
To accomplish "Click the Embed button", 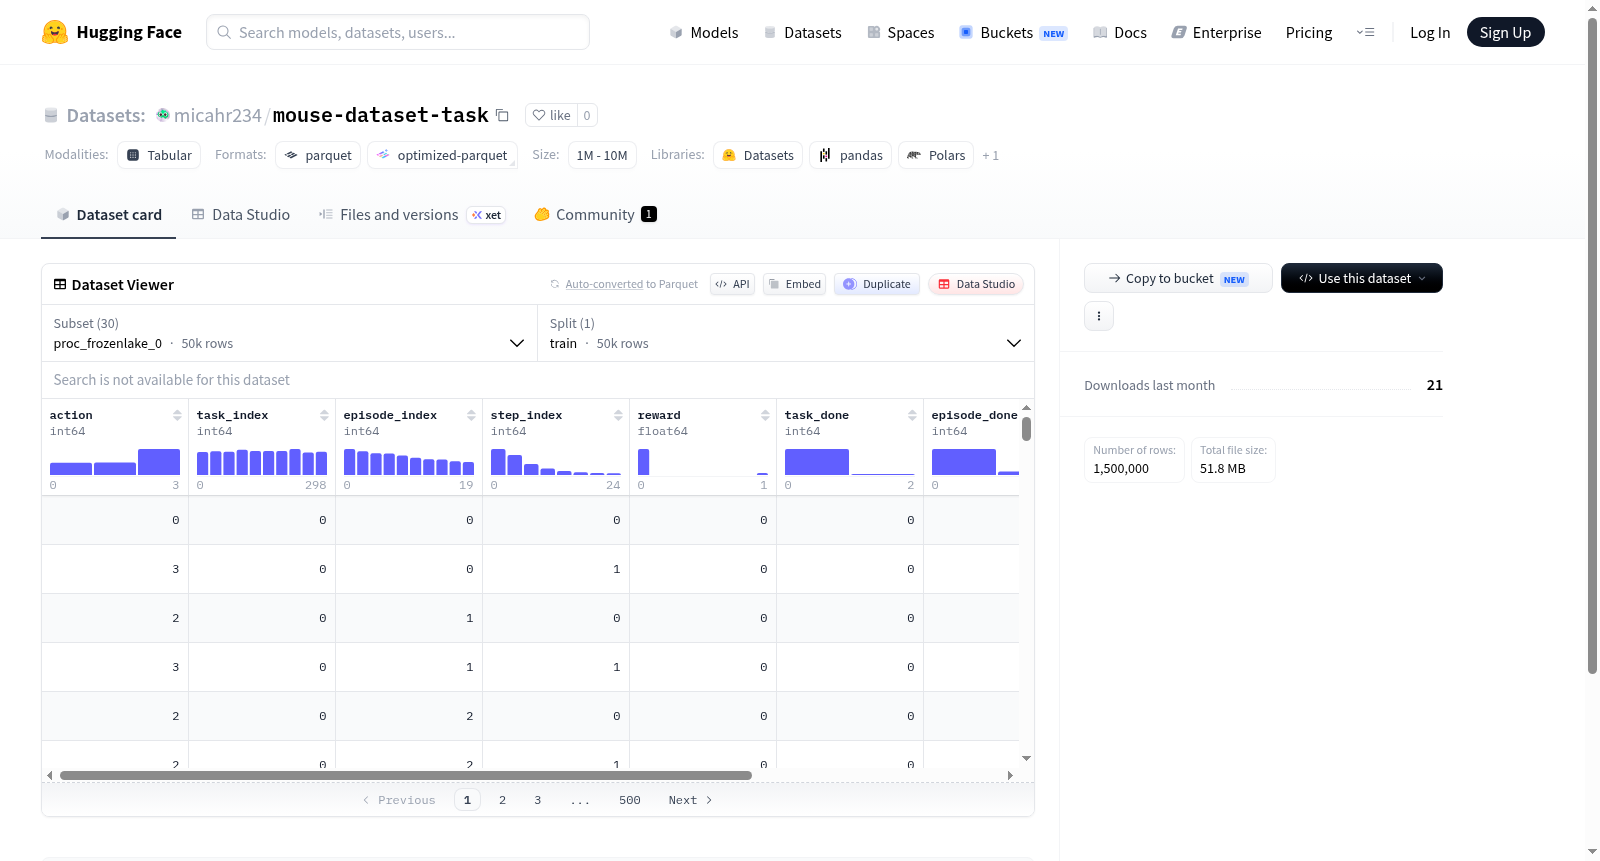I will click(x=794, y=284).
